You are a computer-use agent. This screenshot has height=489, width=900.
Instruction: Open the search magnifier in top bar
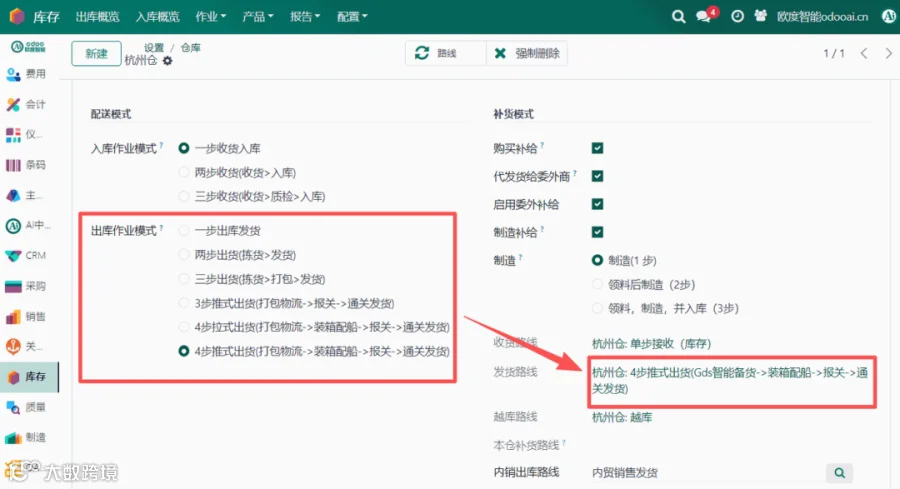[x=678, y=17]
